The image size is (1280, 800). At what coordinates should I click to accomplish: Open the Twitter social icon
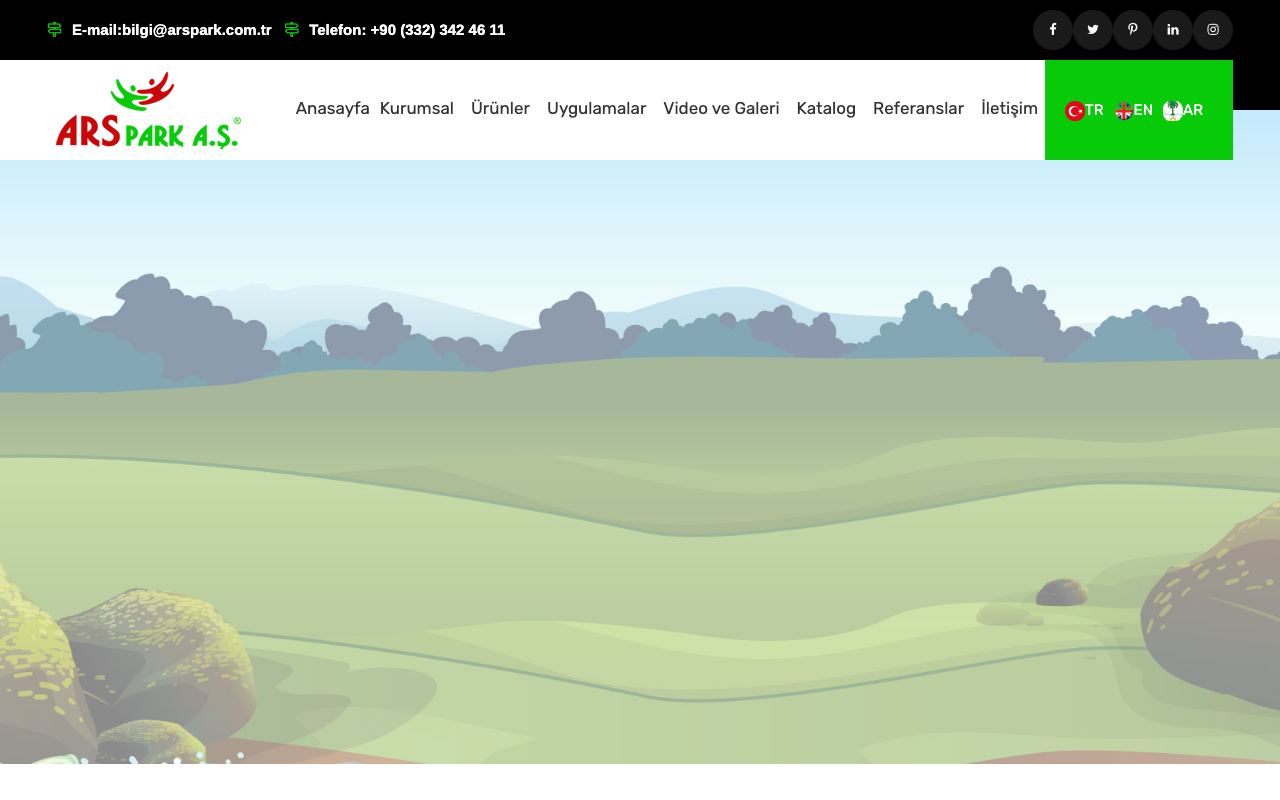pos(1092,30)
